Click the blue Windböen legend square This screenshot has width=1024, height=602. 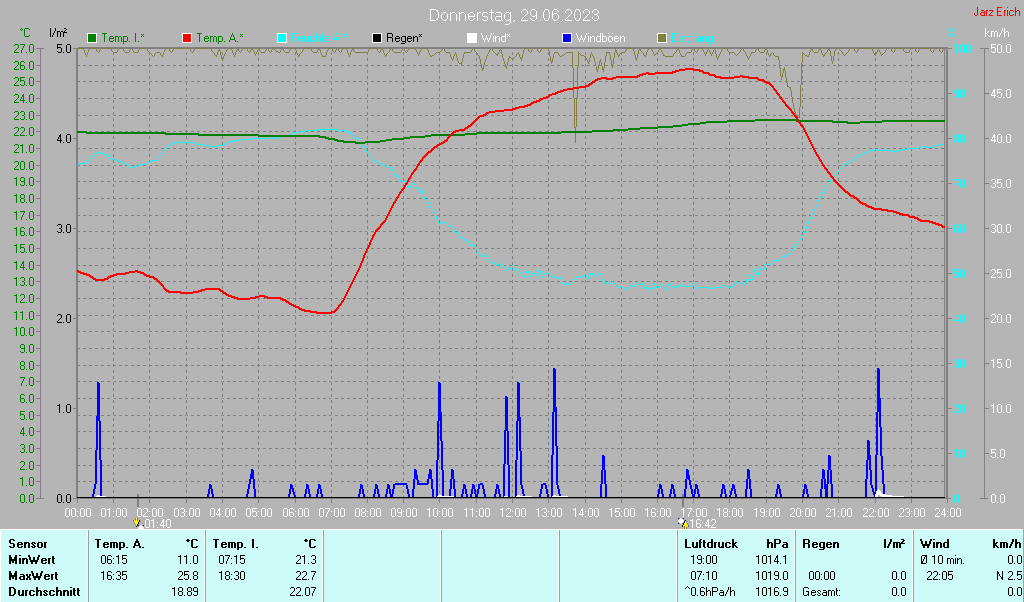point(567,39)
